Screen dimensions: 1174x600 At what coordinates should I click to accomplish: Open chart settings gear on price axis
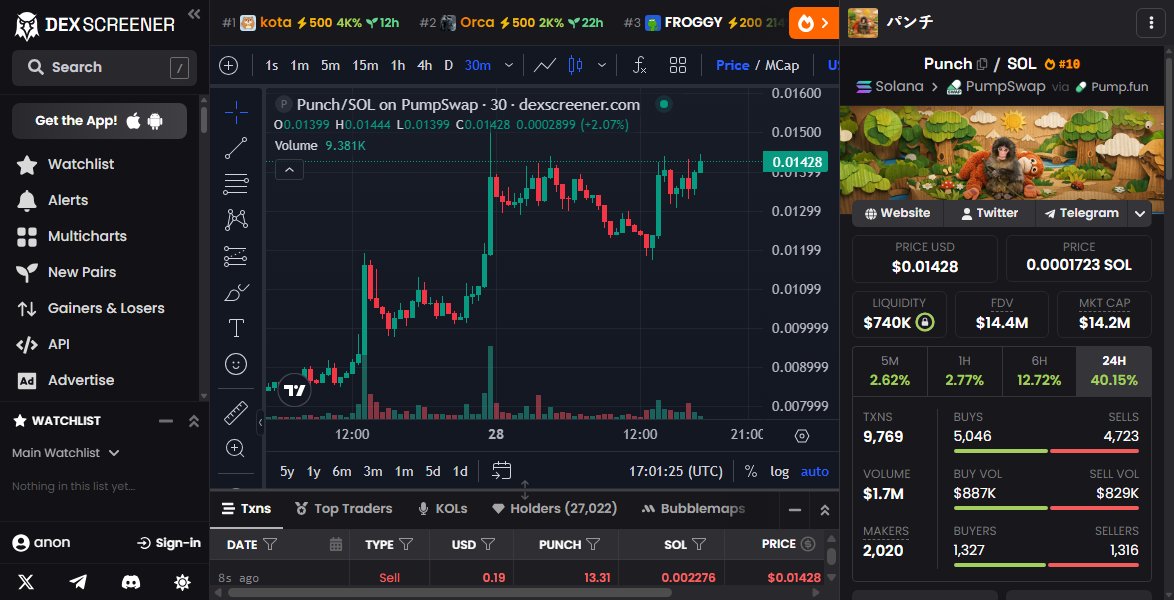click(x=802, y=435)
